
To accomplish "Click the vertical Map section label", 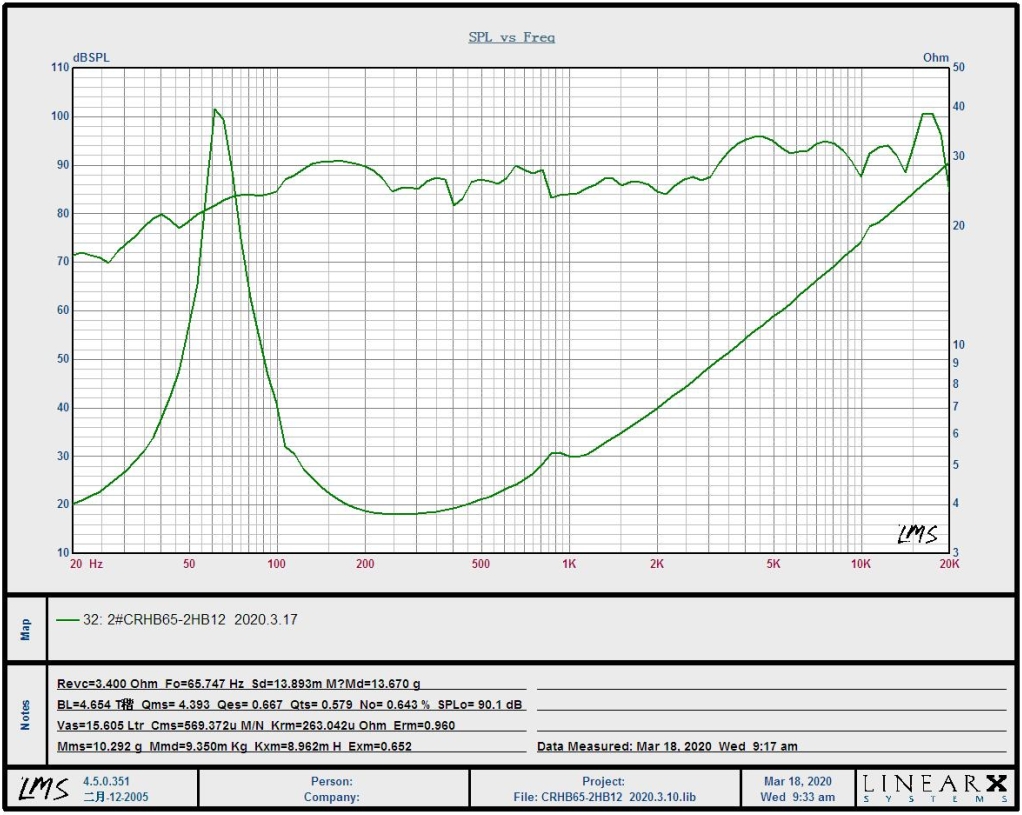I will (x=26, y=629).
